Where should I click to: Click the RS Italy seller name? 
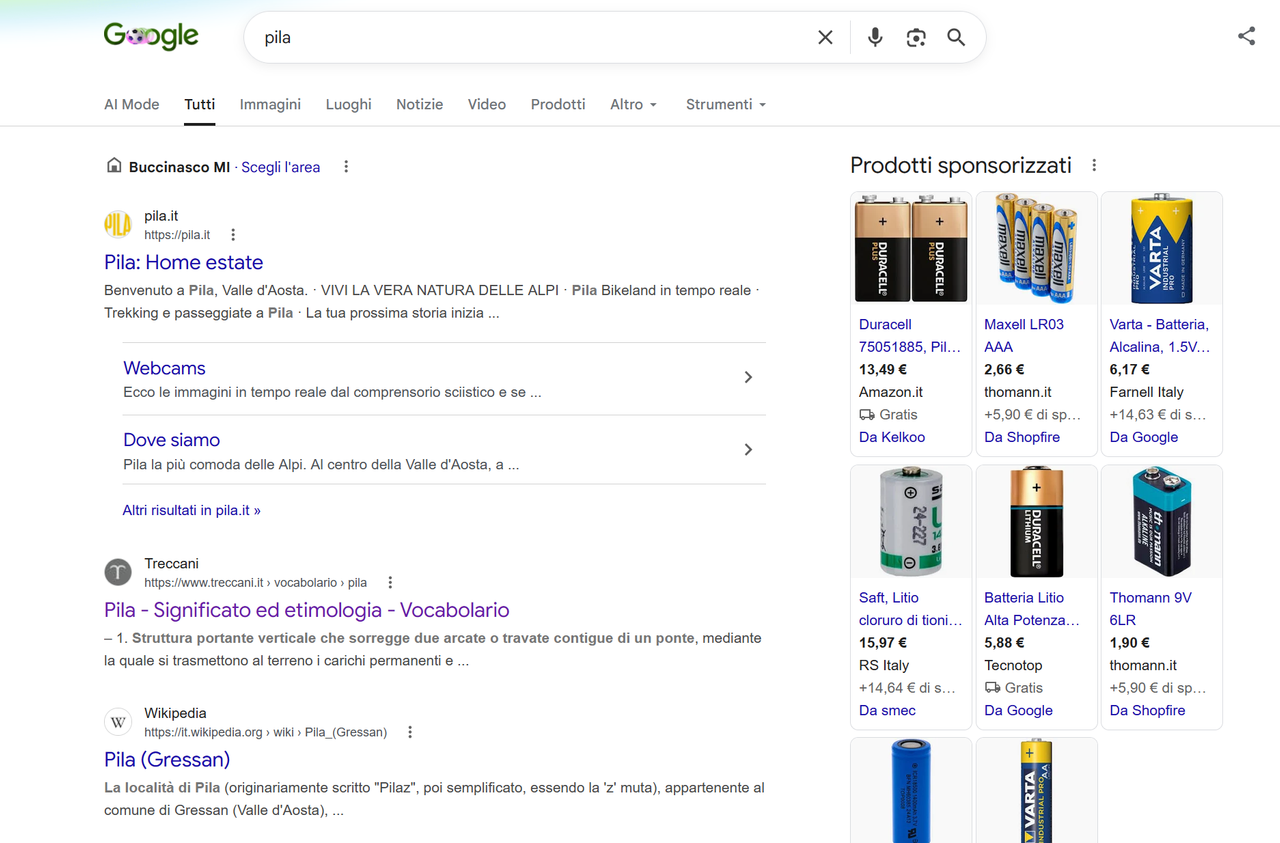(x=884, y=665)
